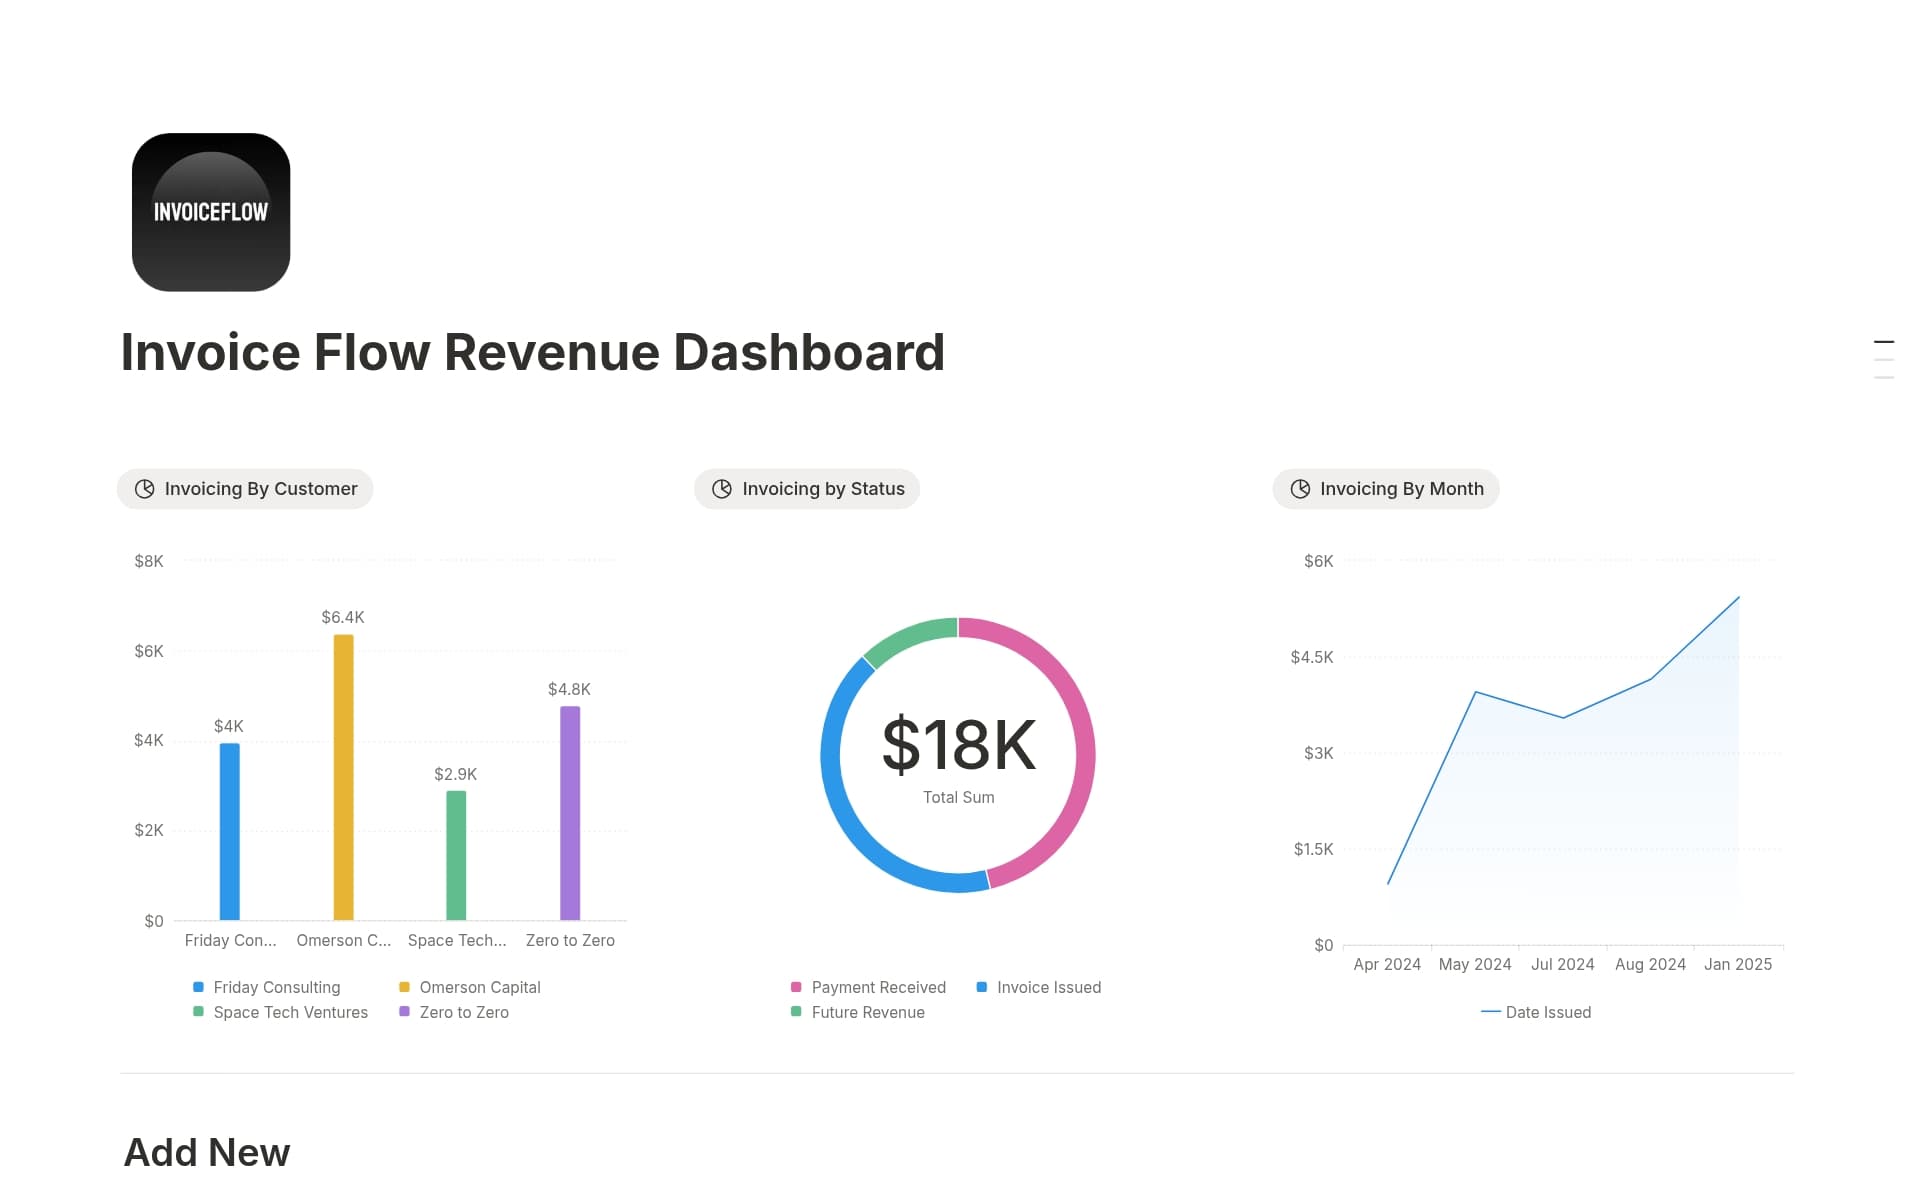Image resolution: width=1920 pixels, height=1199 pixels.
Task: Click the Friday Consulting blue legend marker
Action: pyautogui.click(x=197, y=987)
